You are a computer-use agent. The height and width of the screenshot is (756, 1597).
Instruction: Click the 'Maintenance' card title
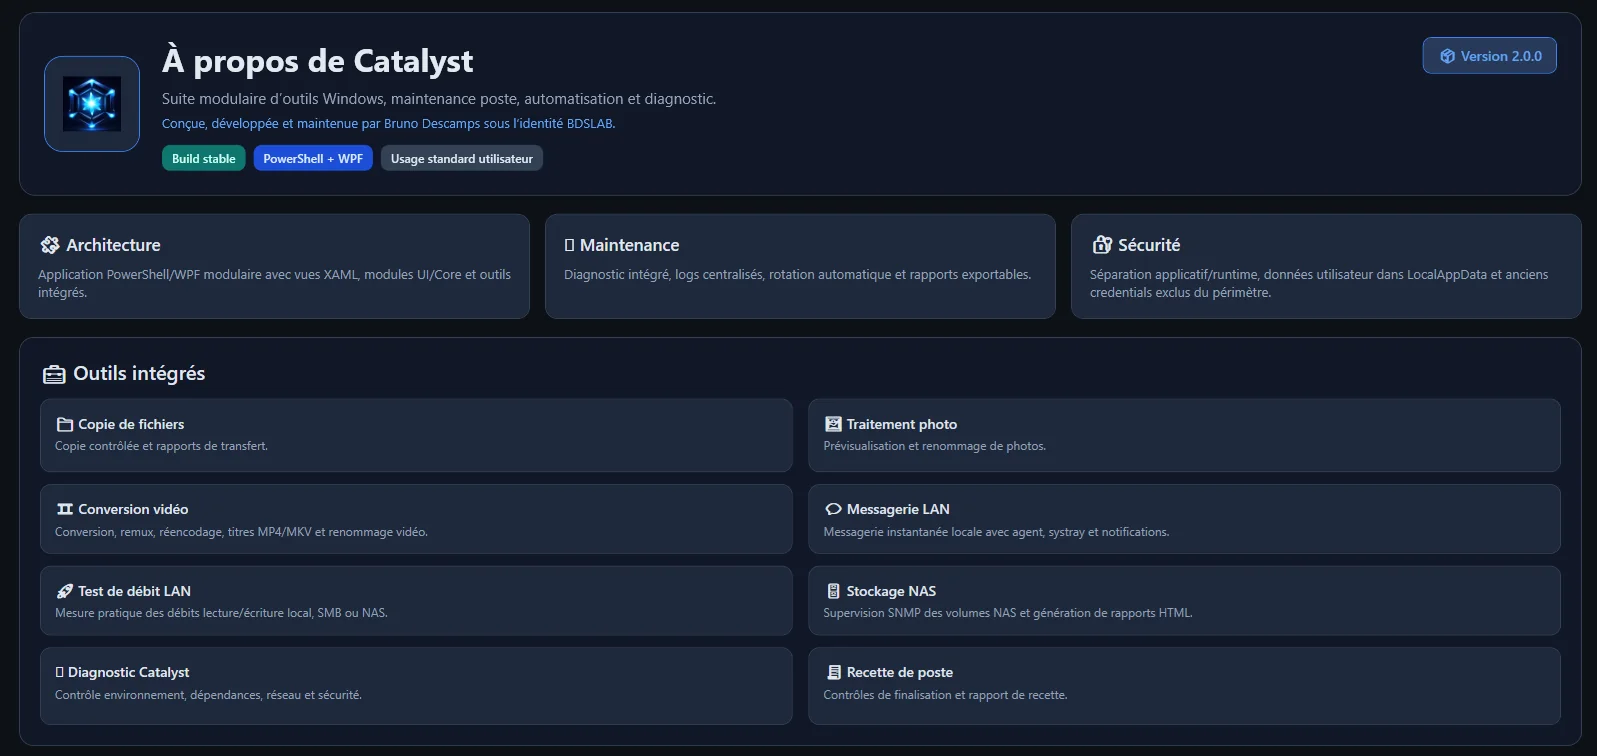(630, 245)
